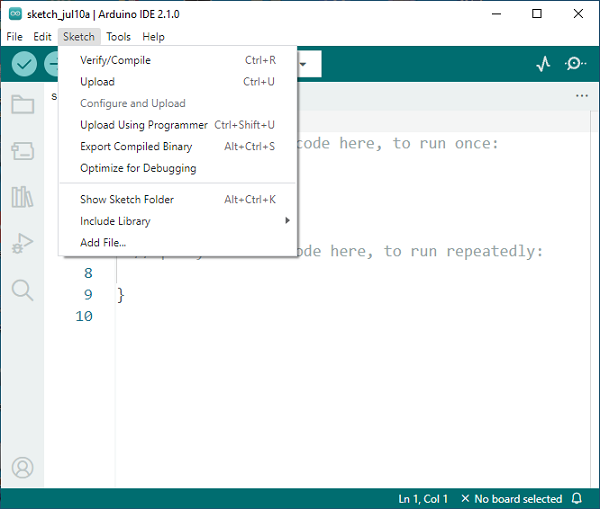
Task: Click the closing brace on line 9
Action: pyautogui.click(x=121, y=295)
